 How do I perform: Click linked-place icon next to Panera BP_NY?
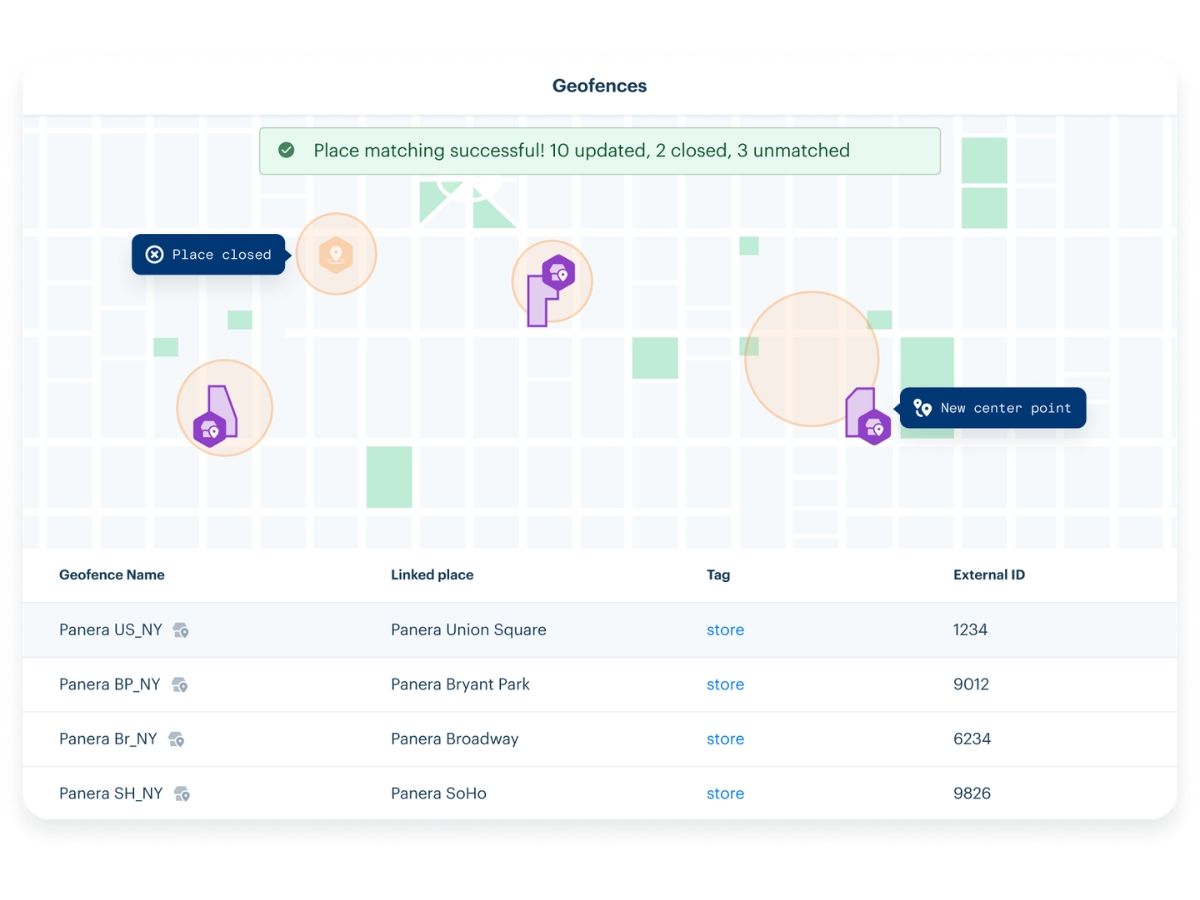pos(179,685)
